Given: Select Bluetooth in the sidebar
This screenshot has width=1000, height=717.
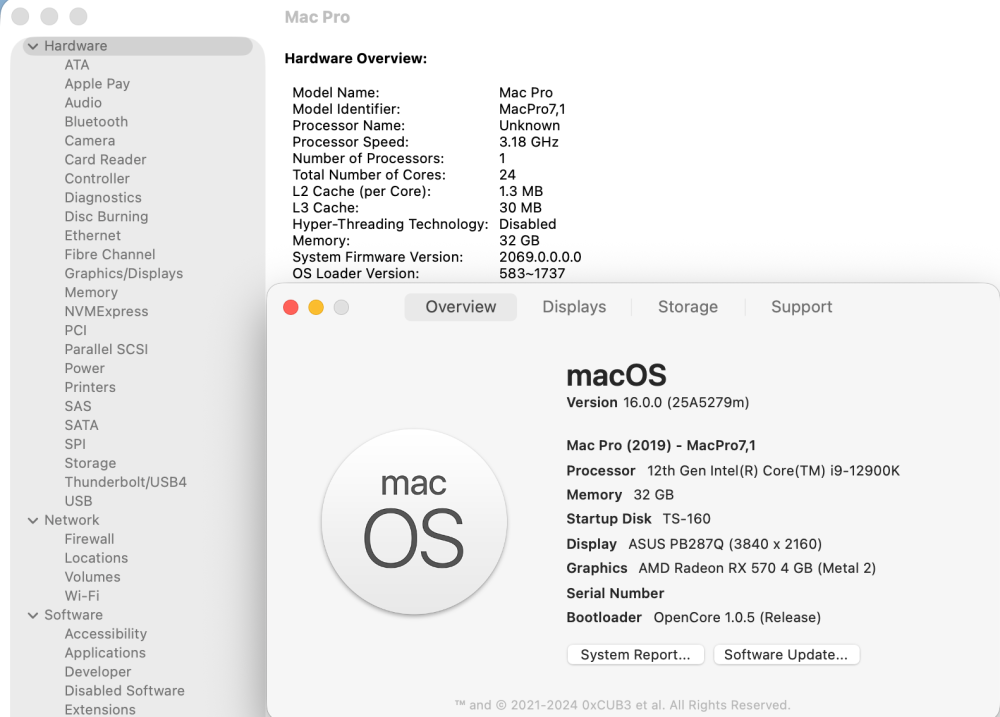Looking at the screenshot, I should [x=96, y=122].
